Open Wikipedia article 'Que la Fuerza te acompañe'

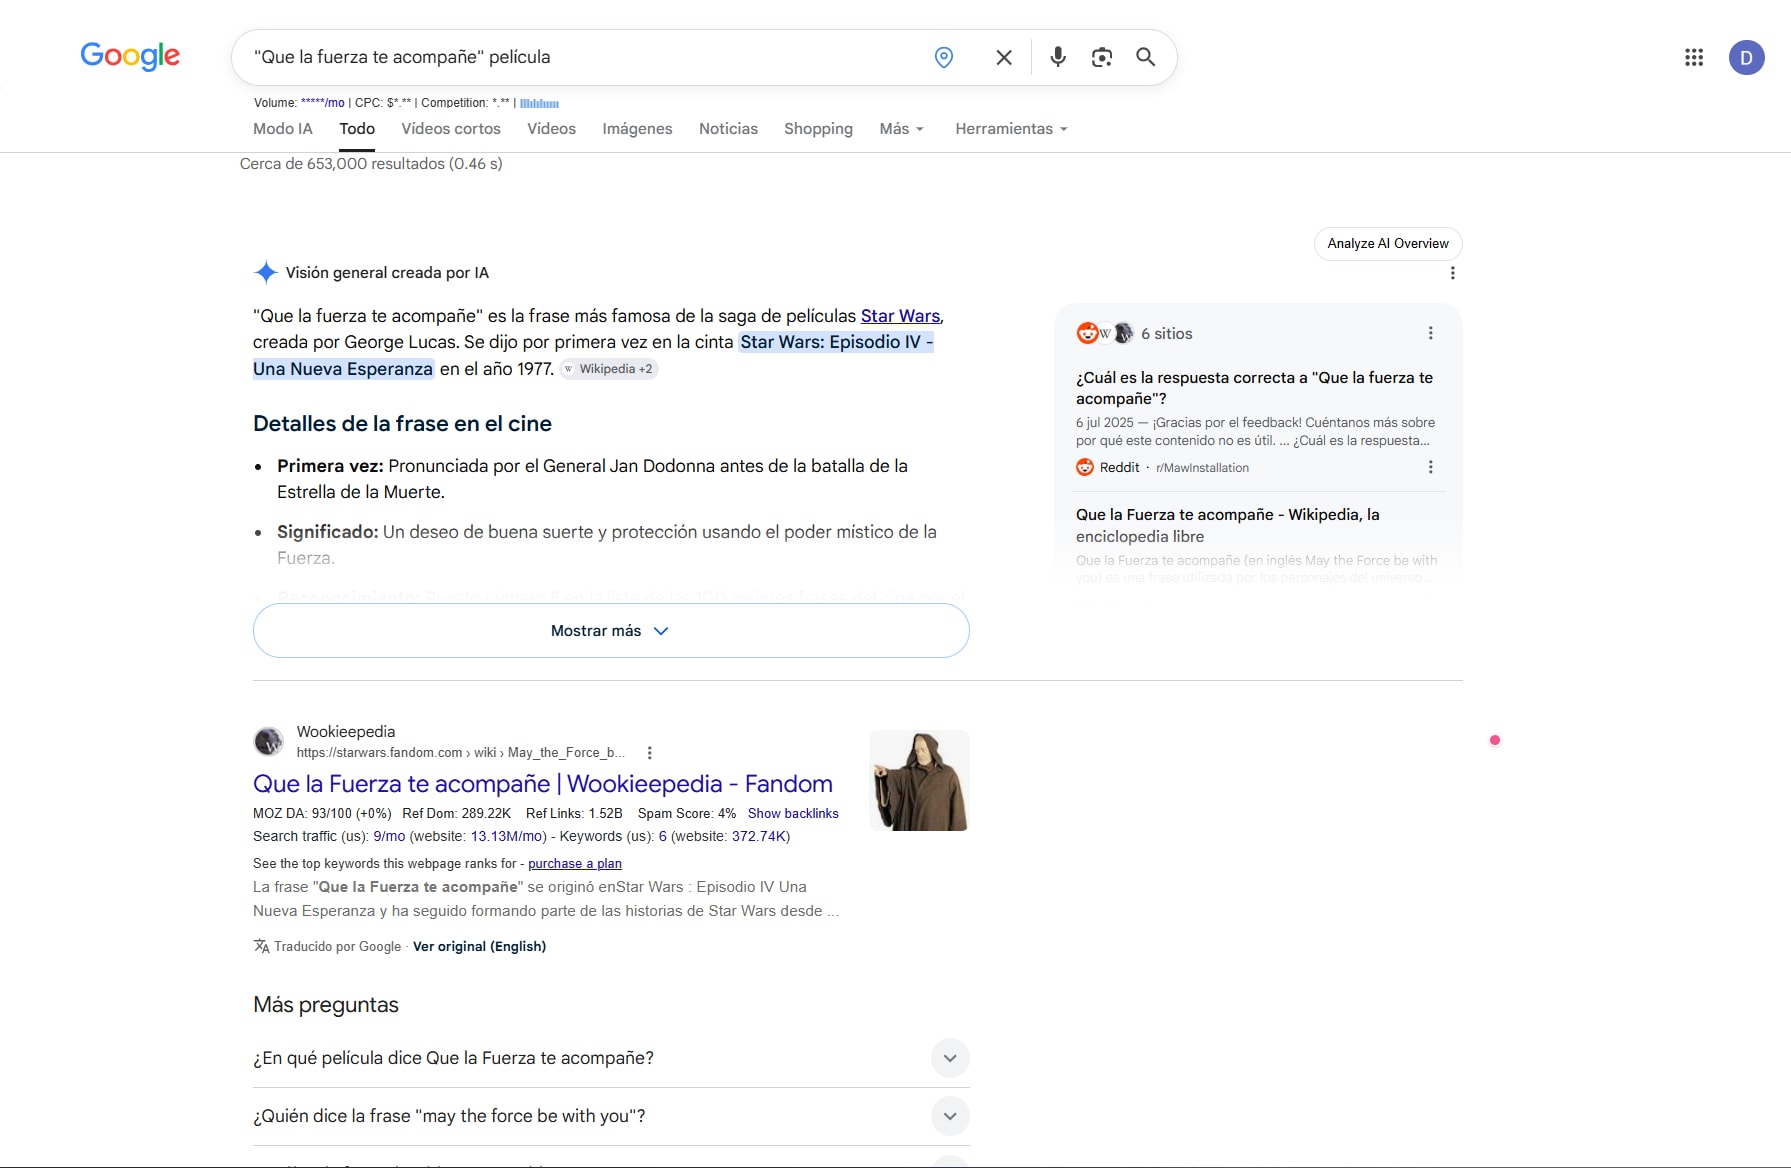click(x=1228, y=526)
